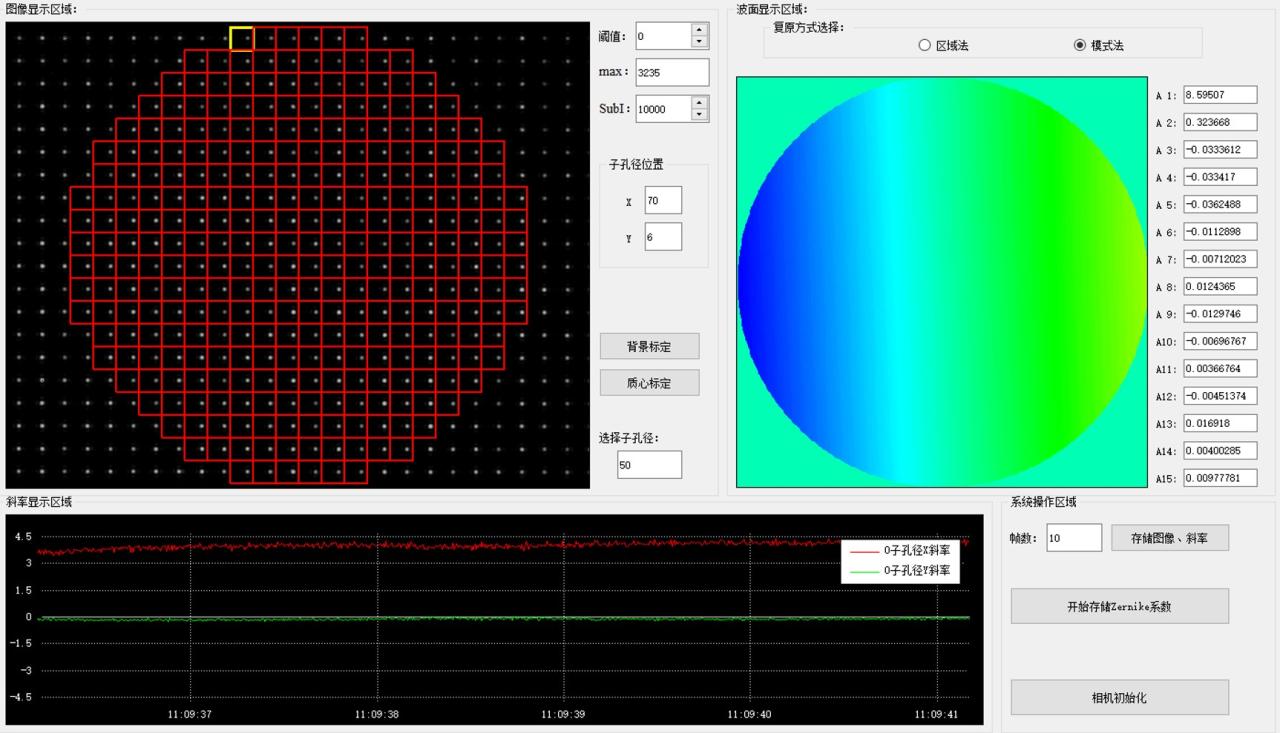Click the -4.5 y-axis label
Screen dimensions: 1280x733
(21, 697)
